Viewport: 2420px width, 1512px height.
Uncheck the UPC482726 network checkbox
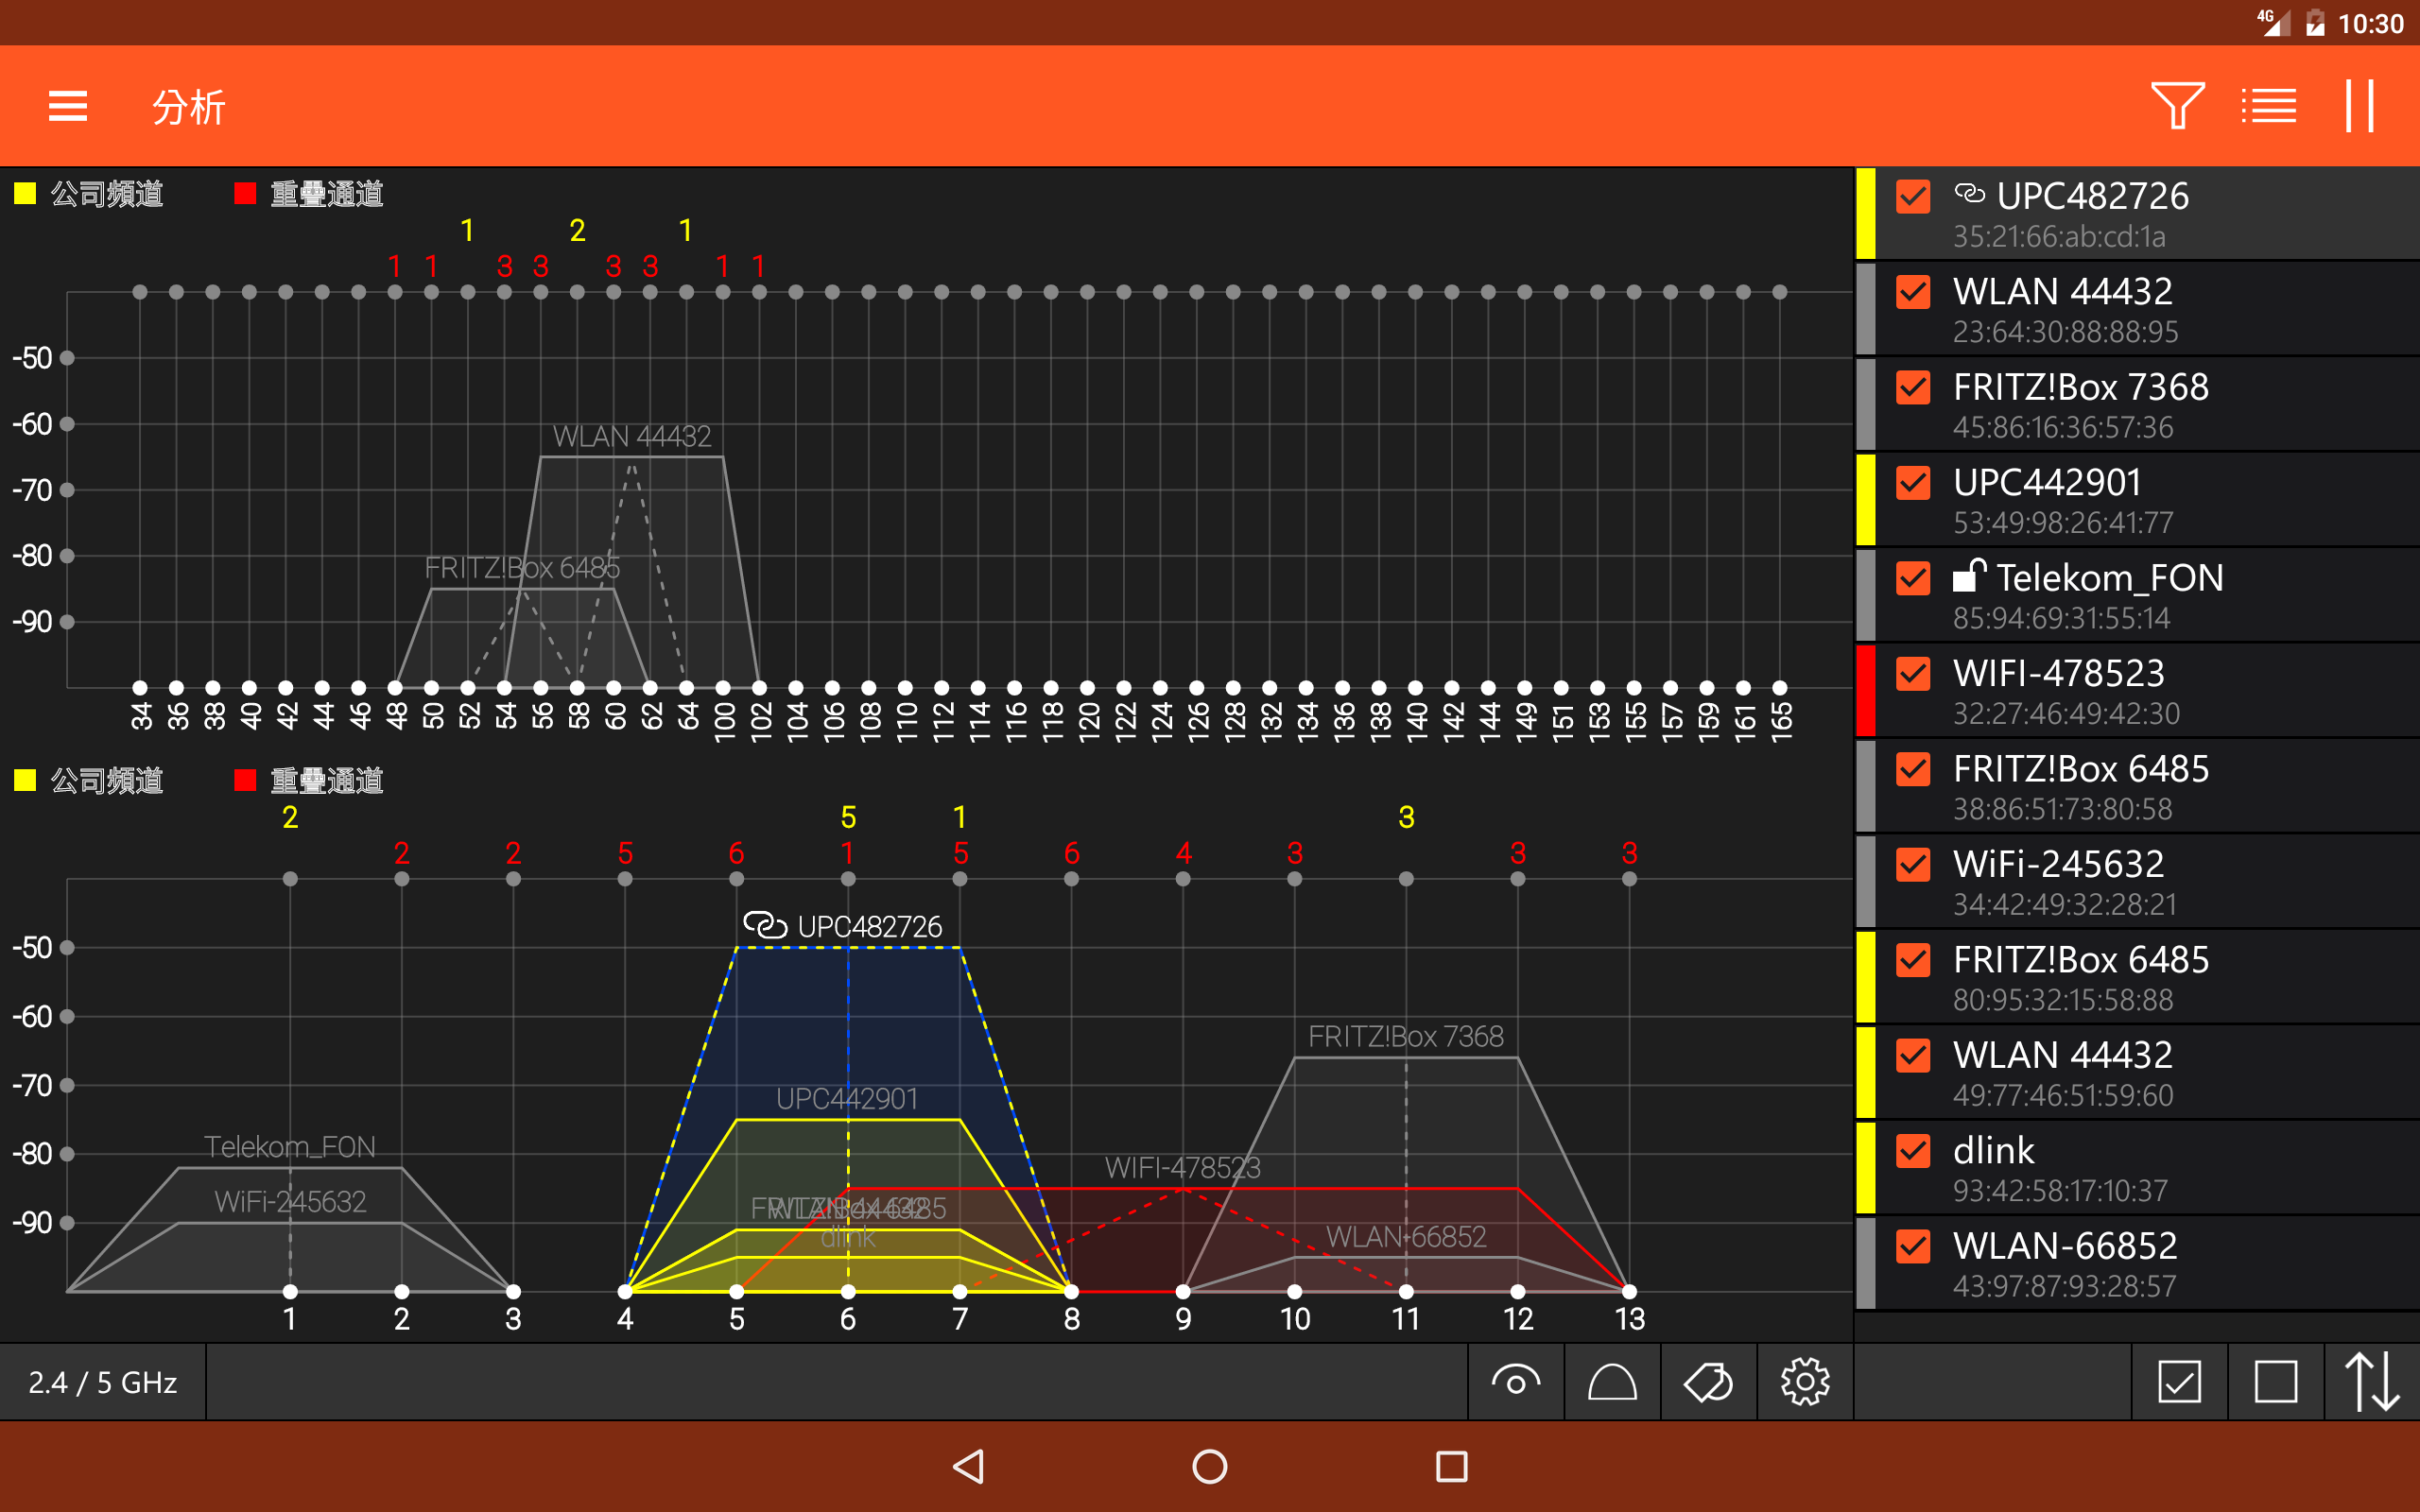click(x=1913, y=197)
